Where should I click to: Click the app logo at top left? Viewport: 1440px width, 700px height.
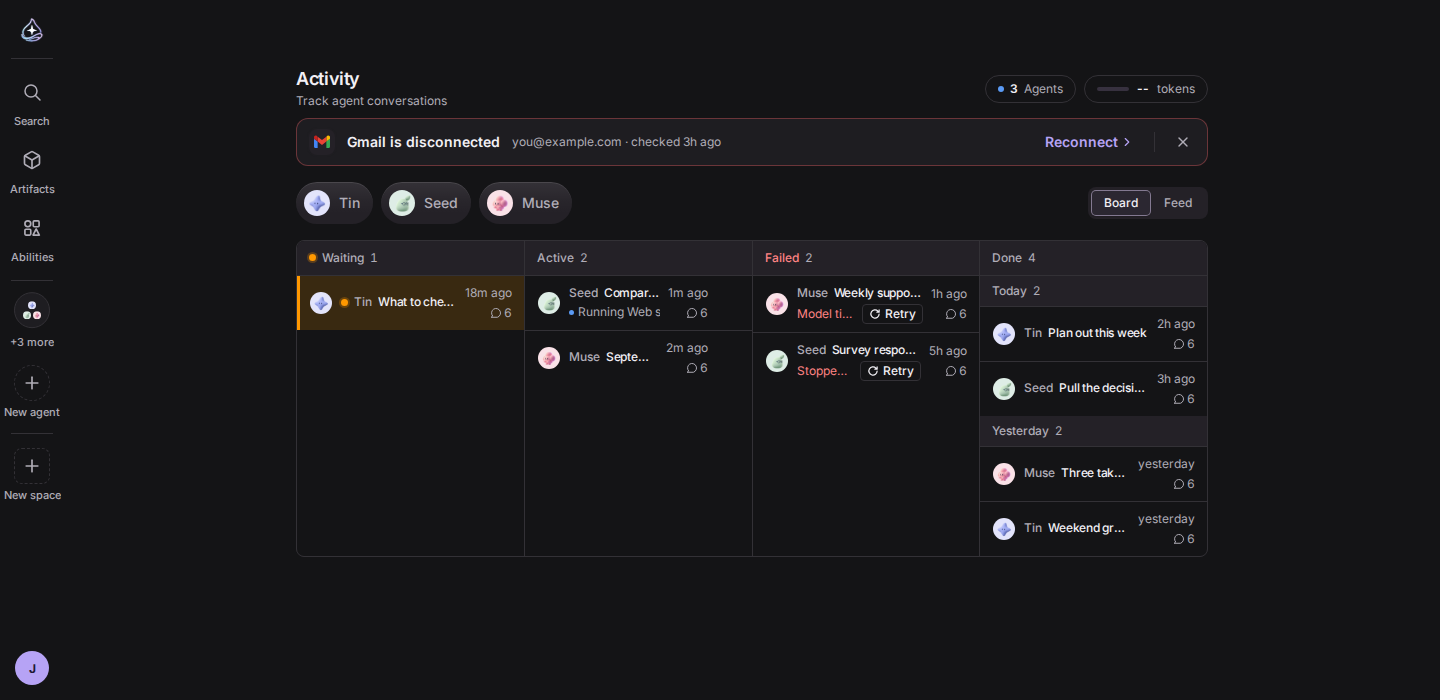pos(32,30)
